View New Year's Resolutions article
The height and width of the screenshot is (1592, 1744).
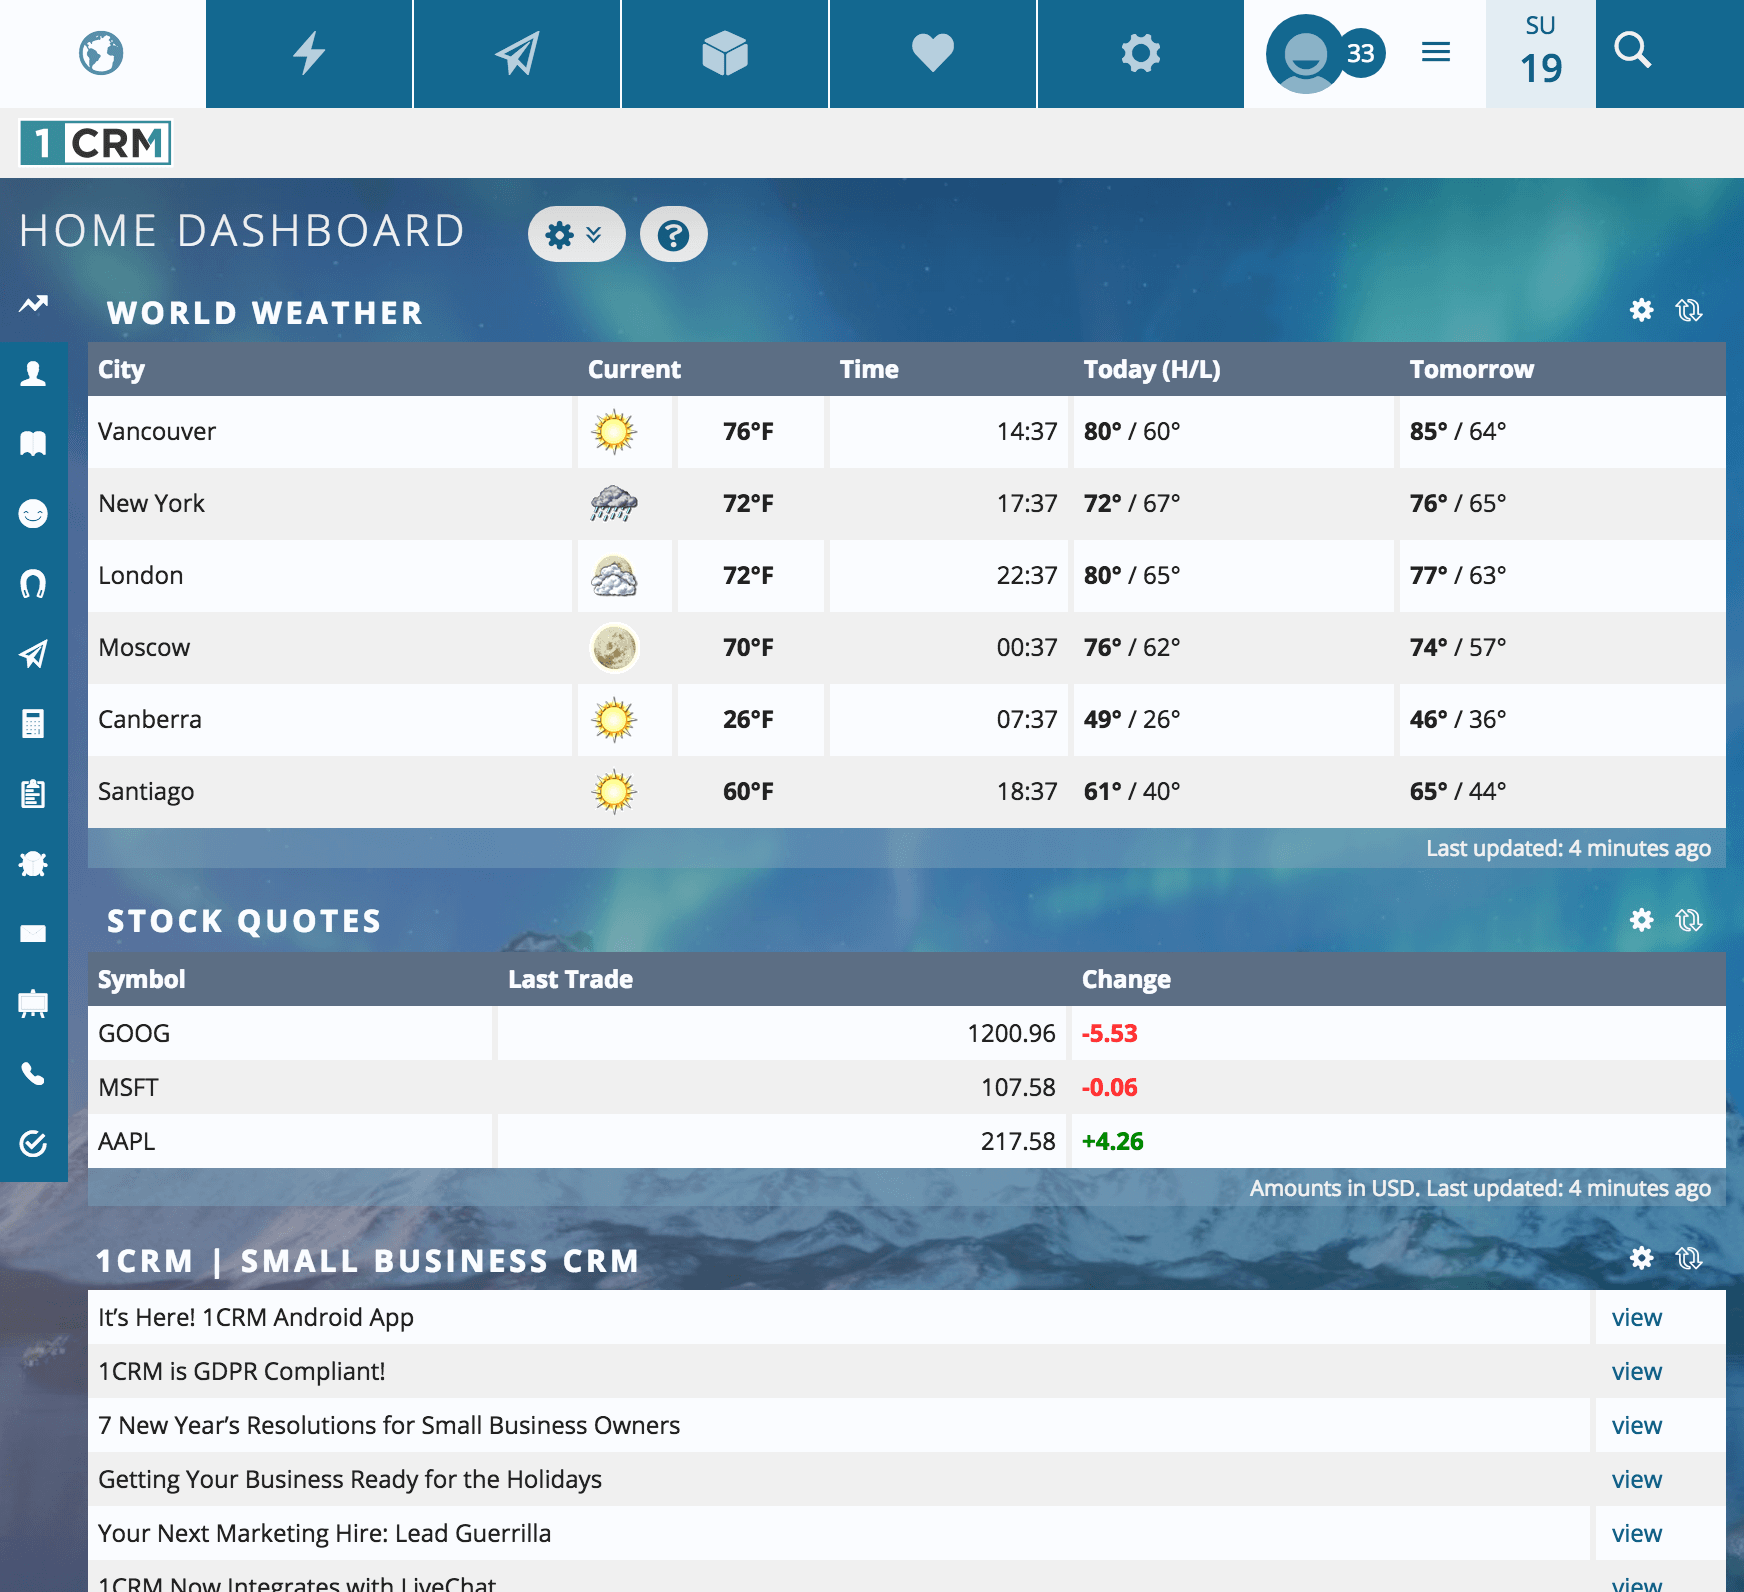coord(1637,1426)
